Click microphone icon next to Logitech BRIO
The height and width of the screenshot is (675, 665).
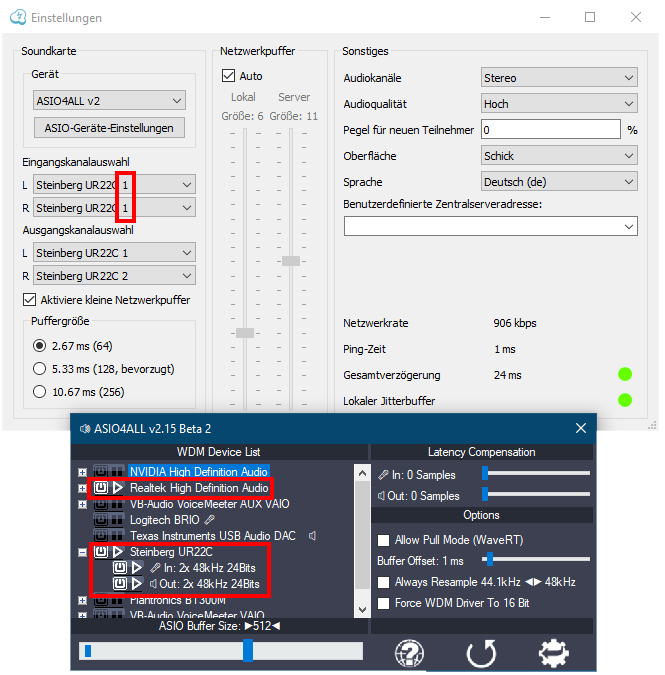point(210,520)
